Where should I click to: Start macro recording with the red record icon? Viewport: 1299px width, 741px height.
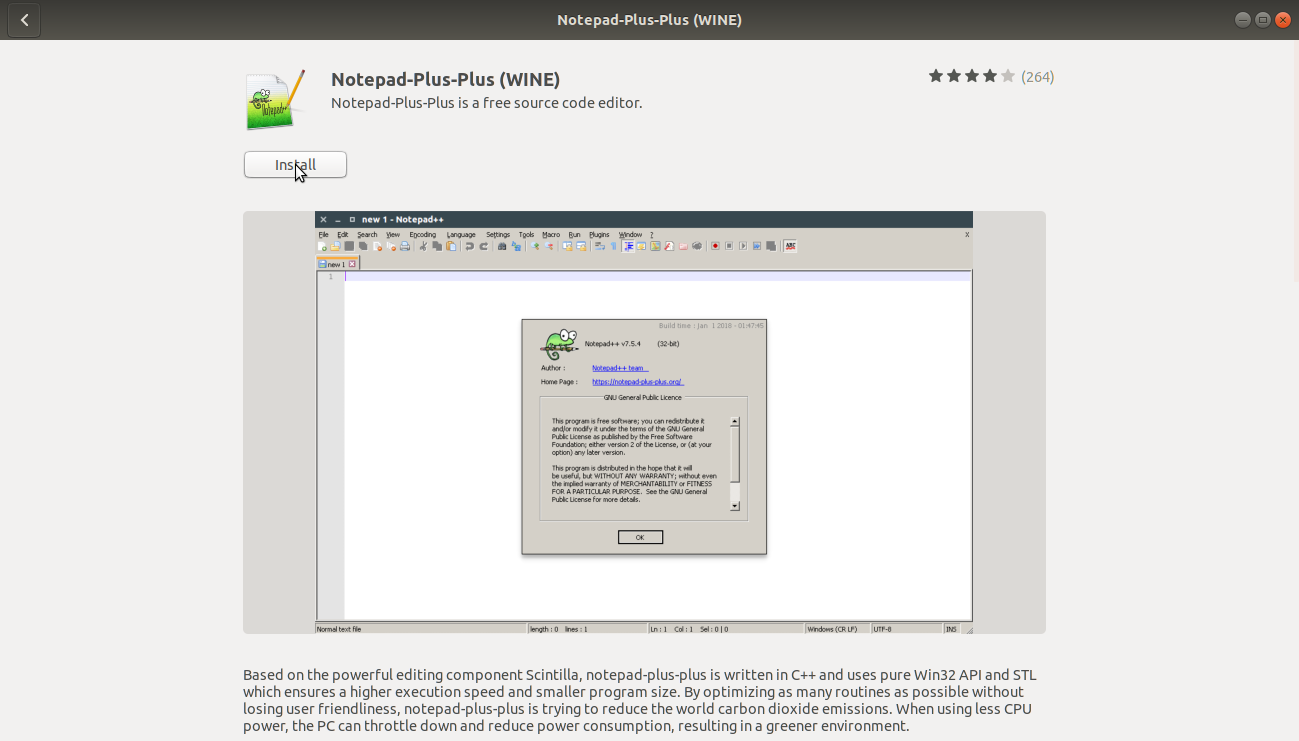point(715,245)
